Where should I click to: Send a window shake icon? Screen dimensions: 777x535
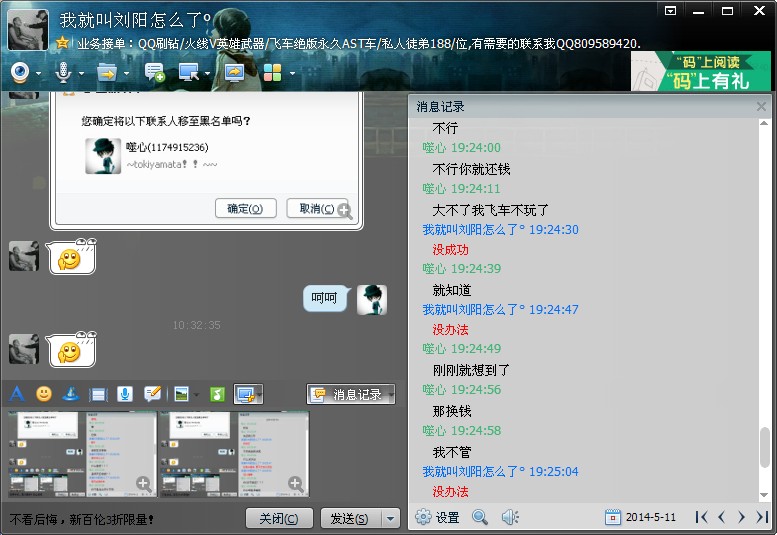pyautogui.click(x=98, y=395)
